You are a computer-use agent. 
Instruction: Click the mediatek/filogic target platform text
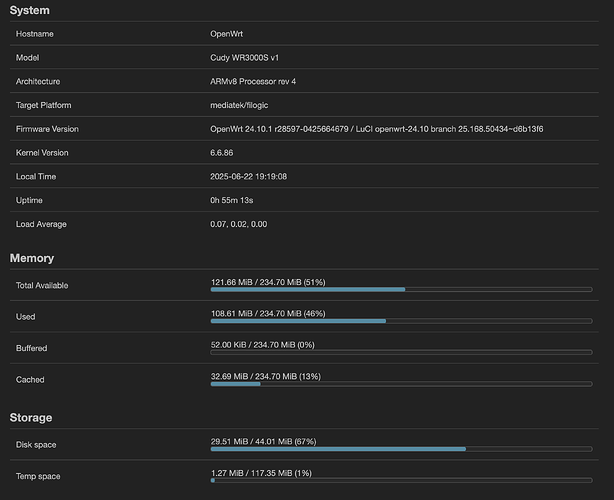(x=244, y=105)
